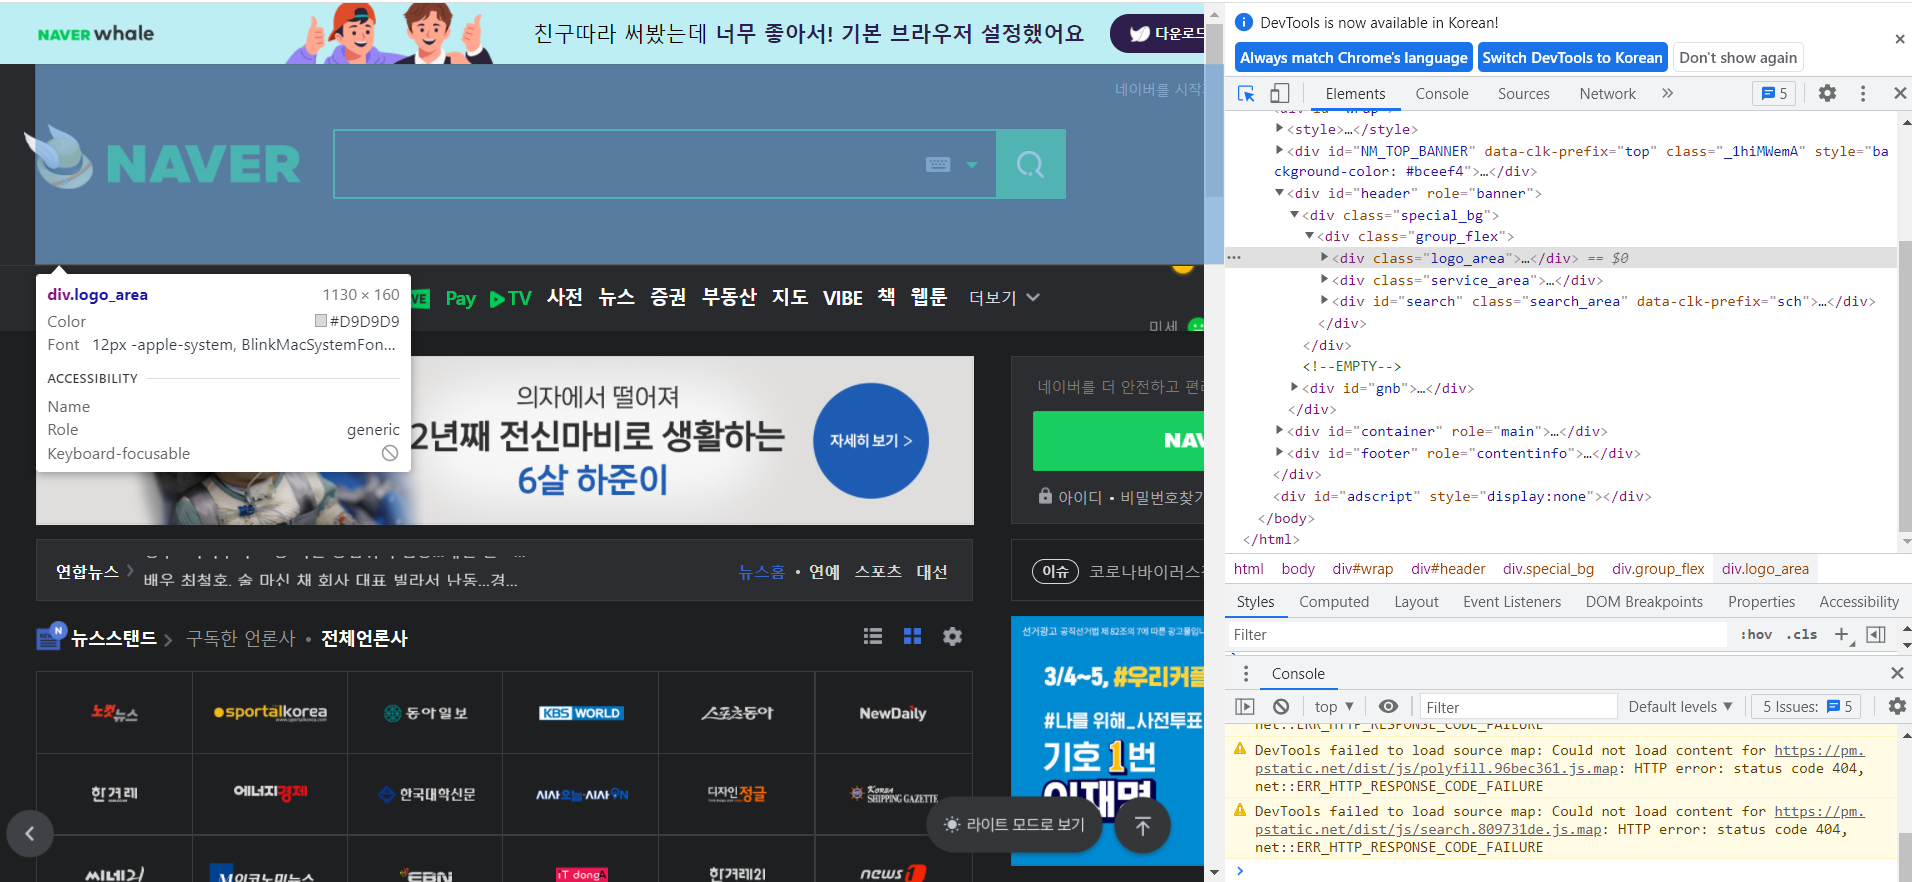The height and width of the screenshot is (882, 1912).
Task: Close the DevTools panel
Action: coord(1899,93)
